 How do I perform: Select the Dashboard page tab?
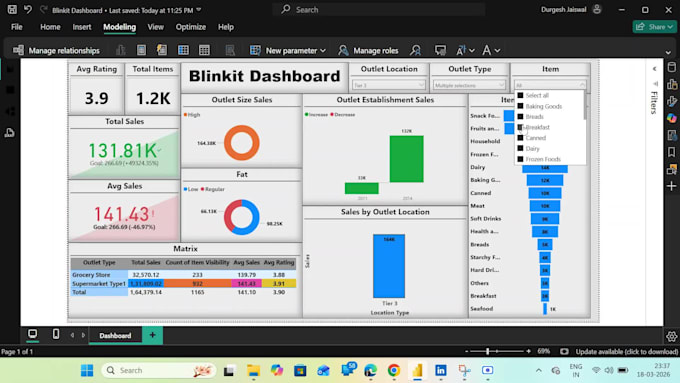(x=115, y=335)
